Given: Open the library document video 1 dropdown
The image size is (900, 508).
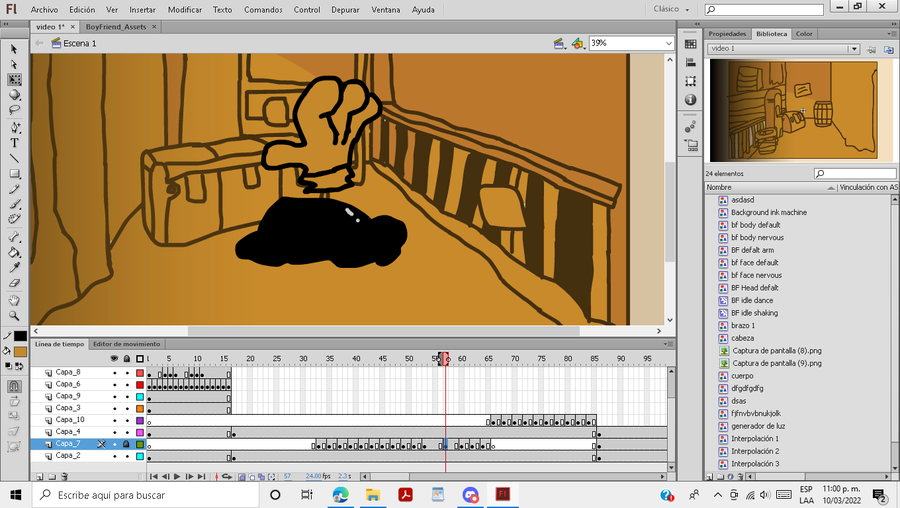Looking at the screenshot, I should point(854,49).
